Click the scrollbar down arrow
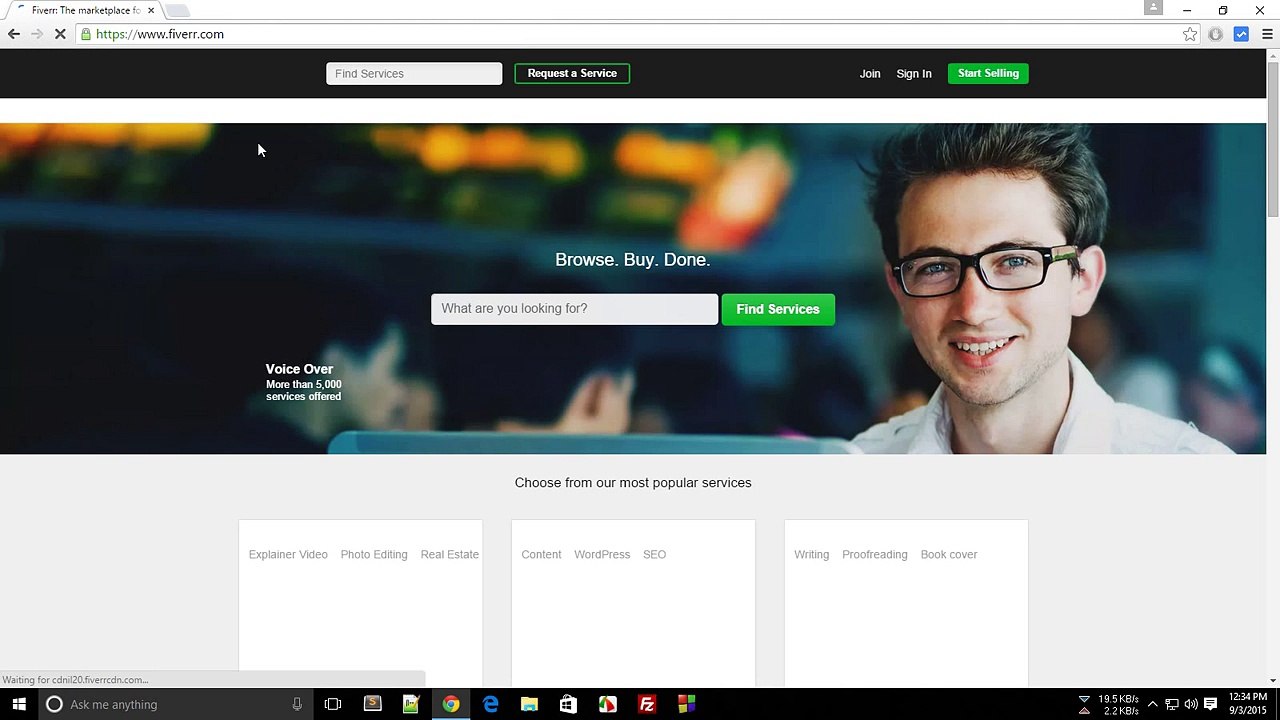 [x=1273, y=680]
